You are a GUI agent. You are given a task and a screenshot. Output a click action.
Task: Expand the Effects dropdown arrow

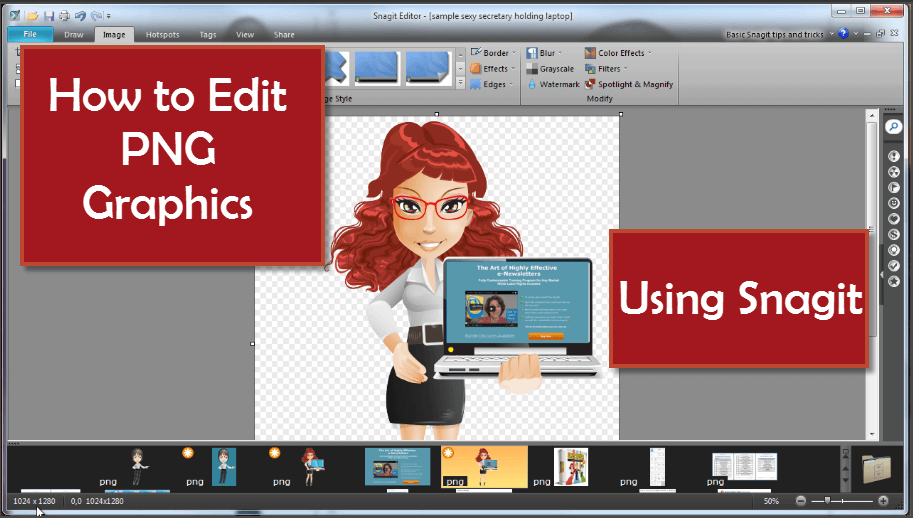click(513, 68)
